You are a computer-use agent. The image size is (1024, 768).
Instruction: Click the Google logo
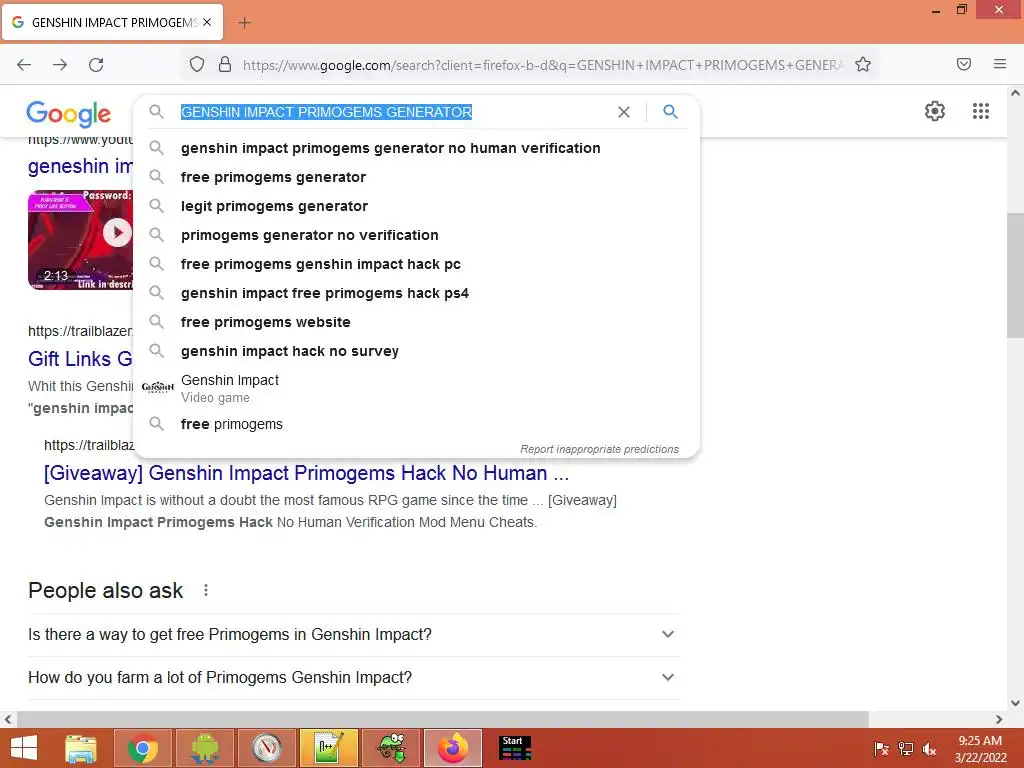[x=69, y=113]
